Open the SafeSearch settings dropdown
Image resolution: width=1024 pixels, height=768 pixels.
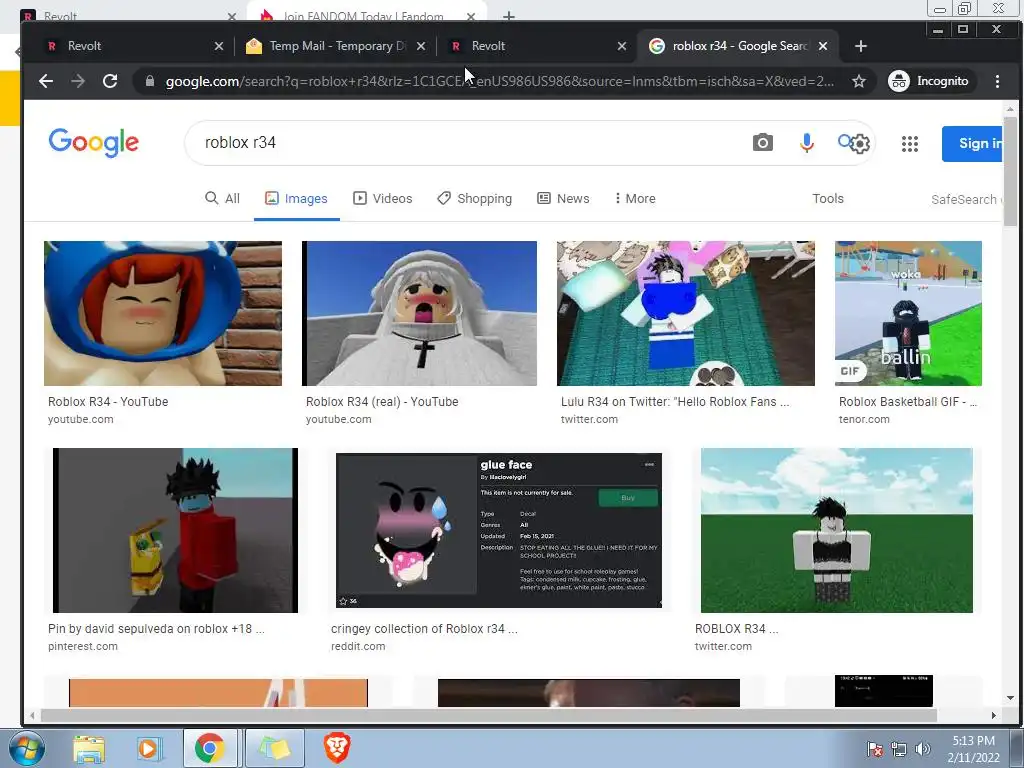(966, 199)
